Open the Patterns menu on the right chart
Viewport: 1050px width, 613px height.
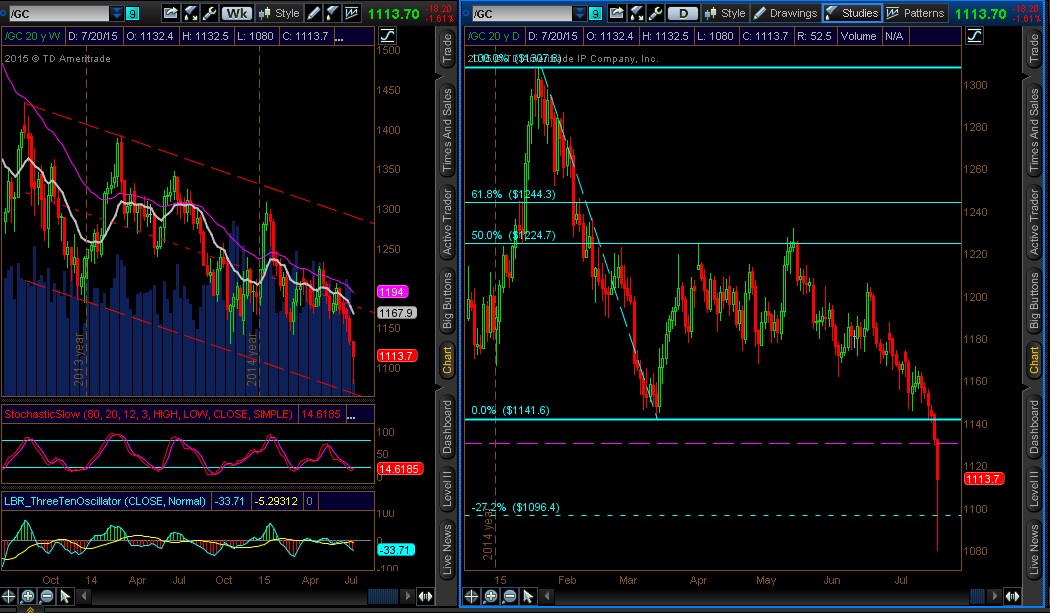[917, 13]
